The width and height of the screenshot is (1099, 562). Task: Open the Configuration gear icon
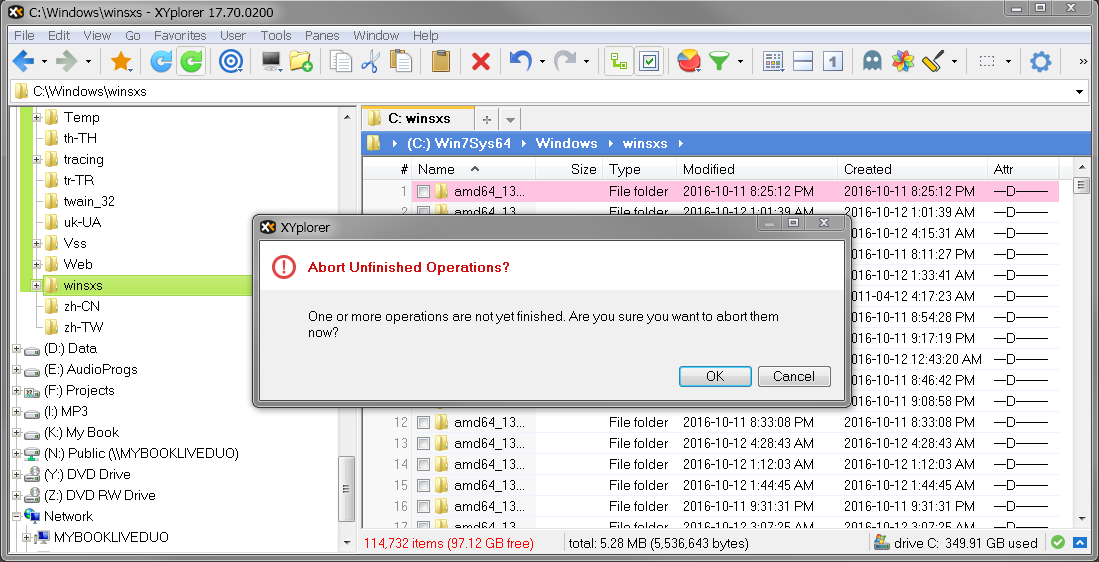[1041, 62]
